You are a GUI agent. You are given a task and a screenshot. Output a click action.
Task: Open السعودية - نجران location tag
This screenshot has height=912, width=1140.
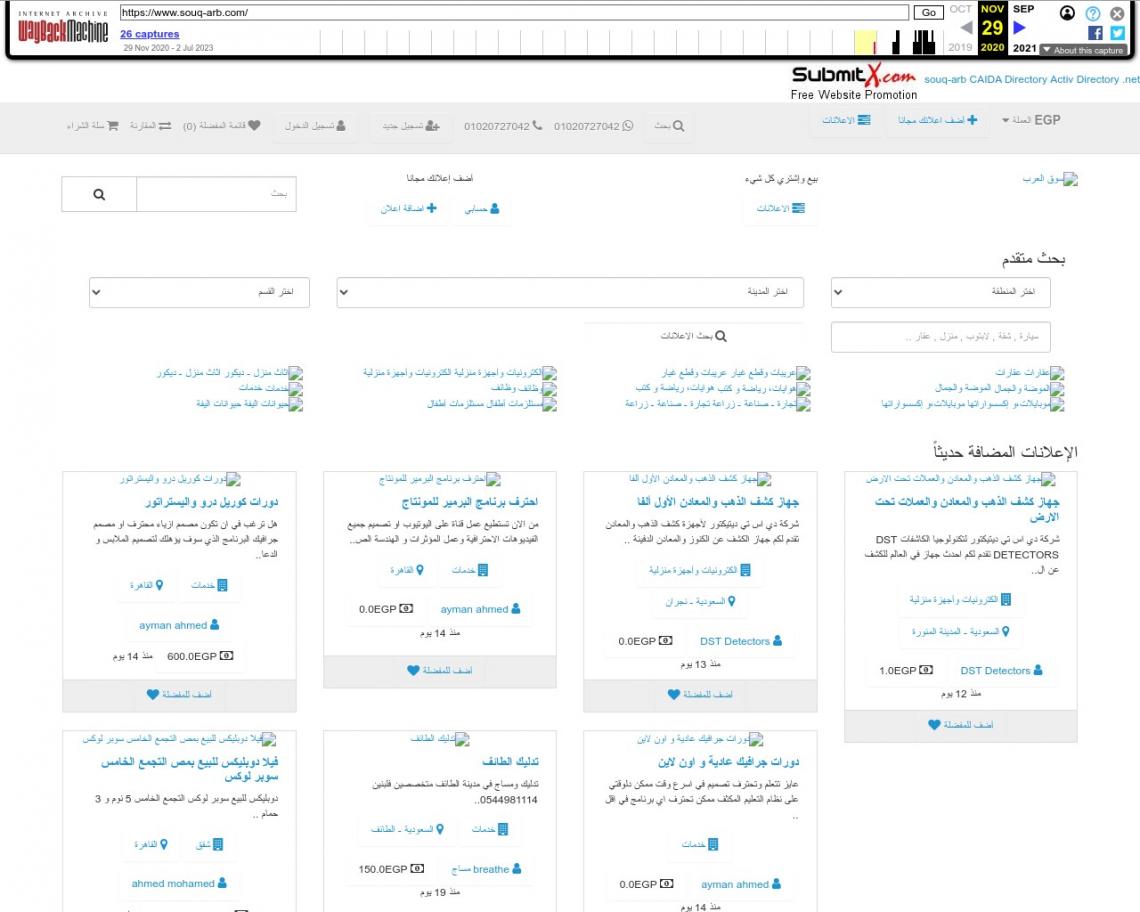700,601
